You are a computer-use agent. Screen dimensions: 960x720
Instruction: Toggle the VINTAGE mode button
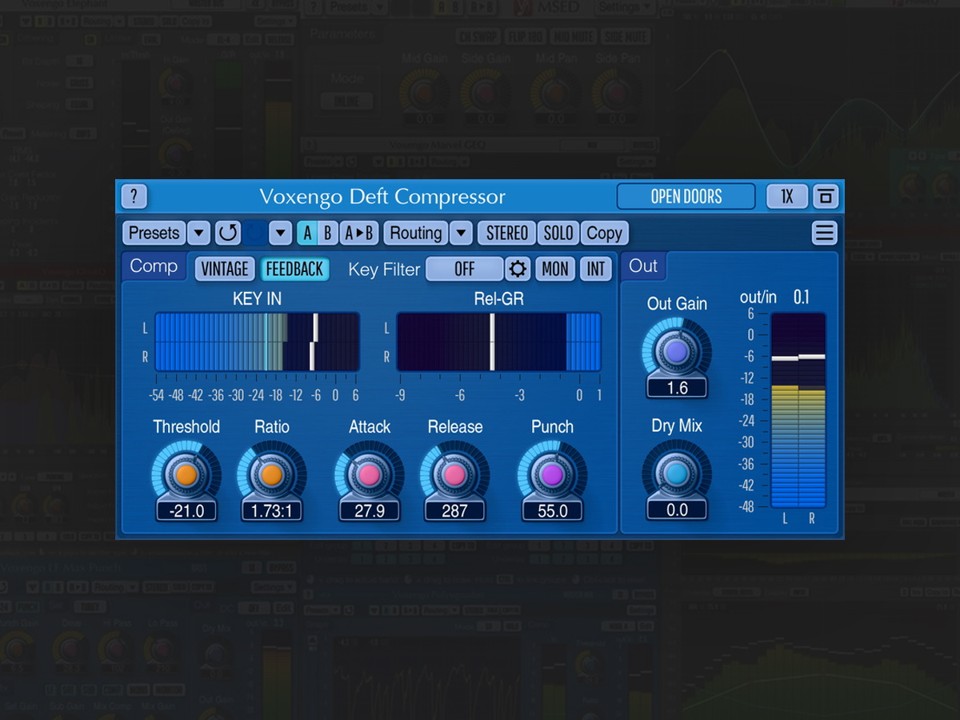[x=225, y=269]
